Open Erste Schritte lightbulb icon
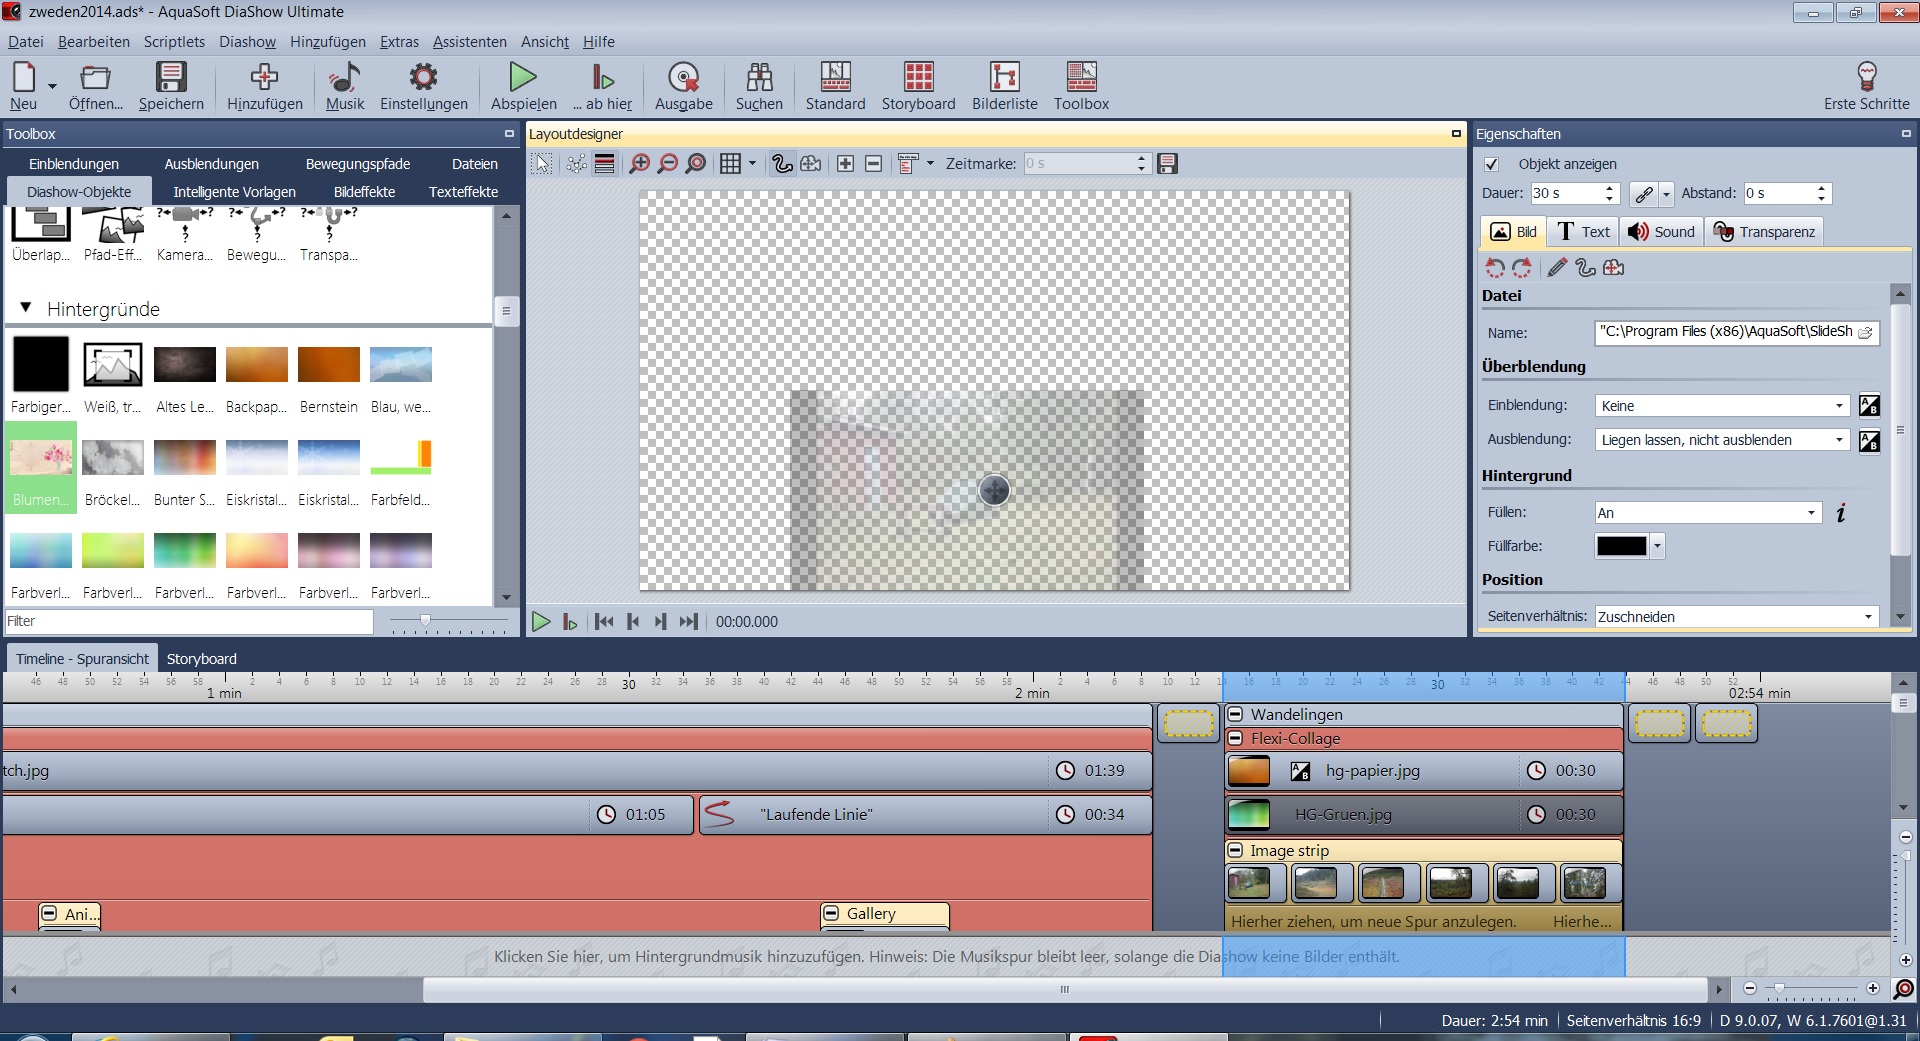 (x=1866, y=78)
